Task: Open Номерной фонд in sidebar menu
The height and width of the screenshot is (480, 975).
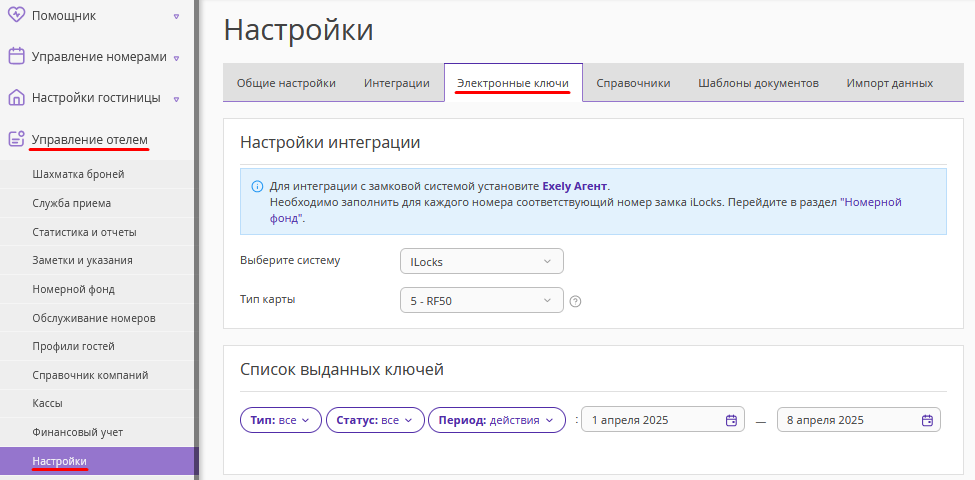Action: [98, 289]
